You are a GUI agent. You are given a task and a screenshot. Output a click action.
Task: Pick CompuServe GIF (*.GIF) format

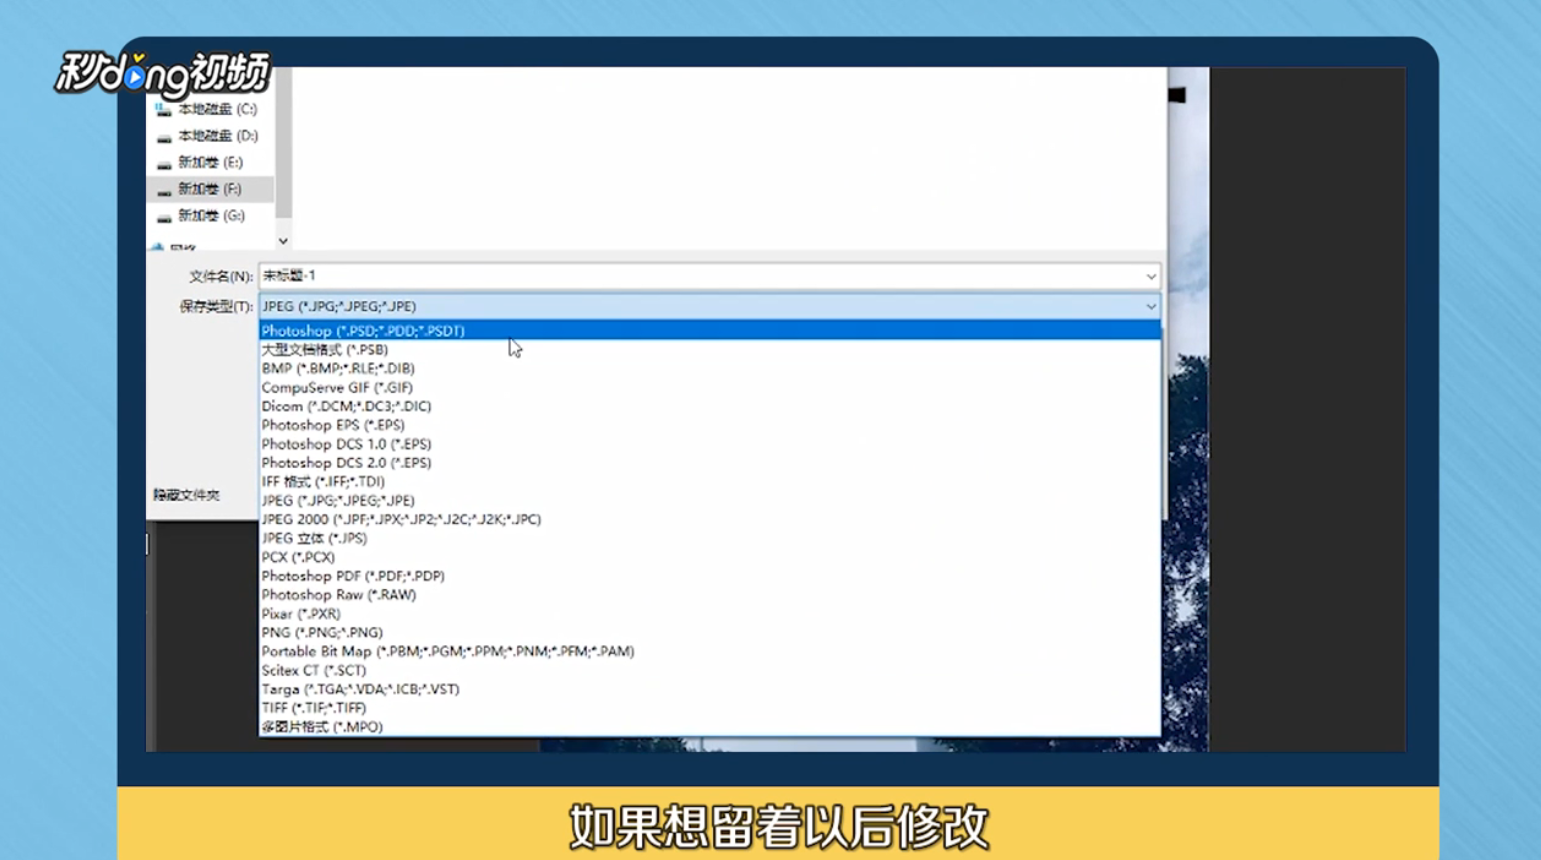(709, 387)
